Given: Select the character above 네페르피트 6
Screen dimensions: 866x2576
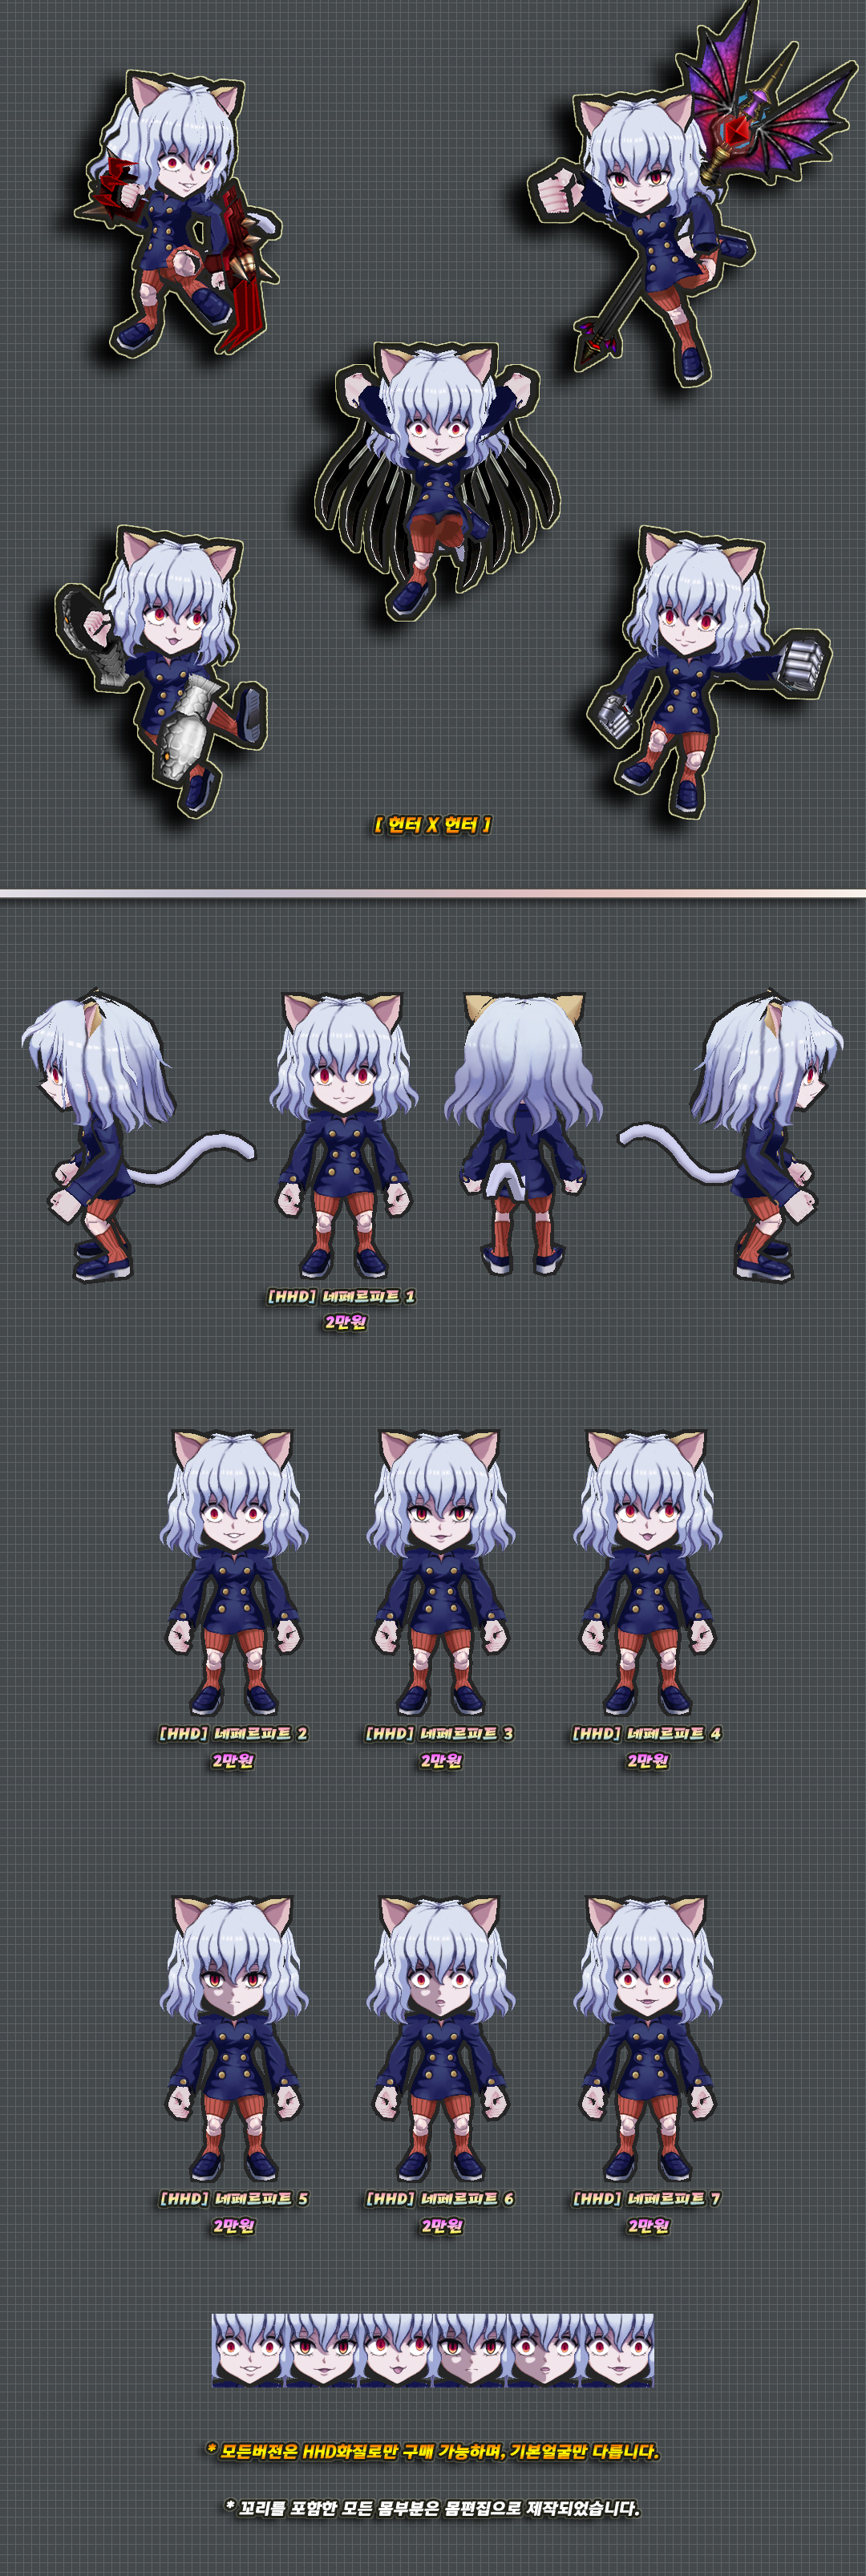Looking at the screenshot, I should 441,2039.
